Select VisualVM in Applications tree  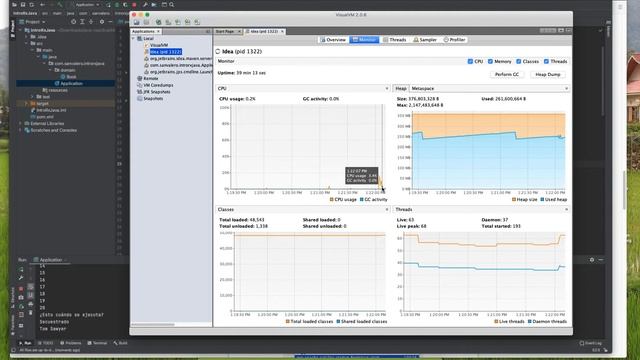coord(158,45)
